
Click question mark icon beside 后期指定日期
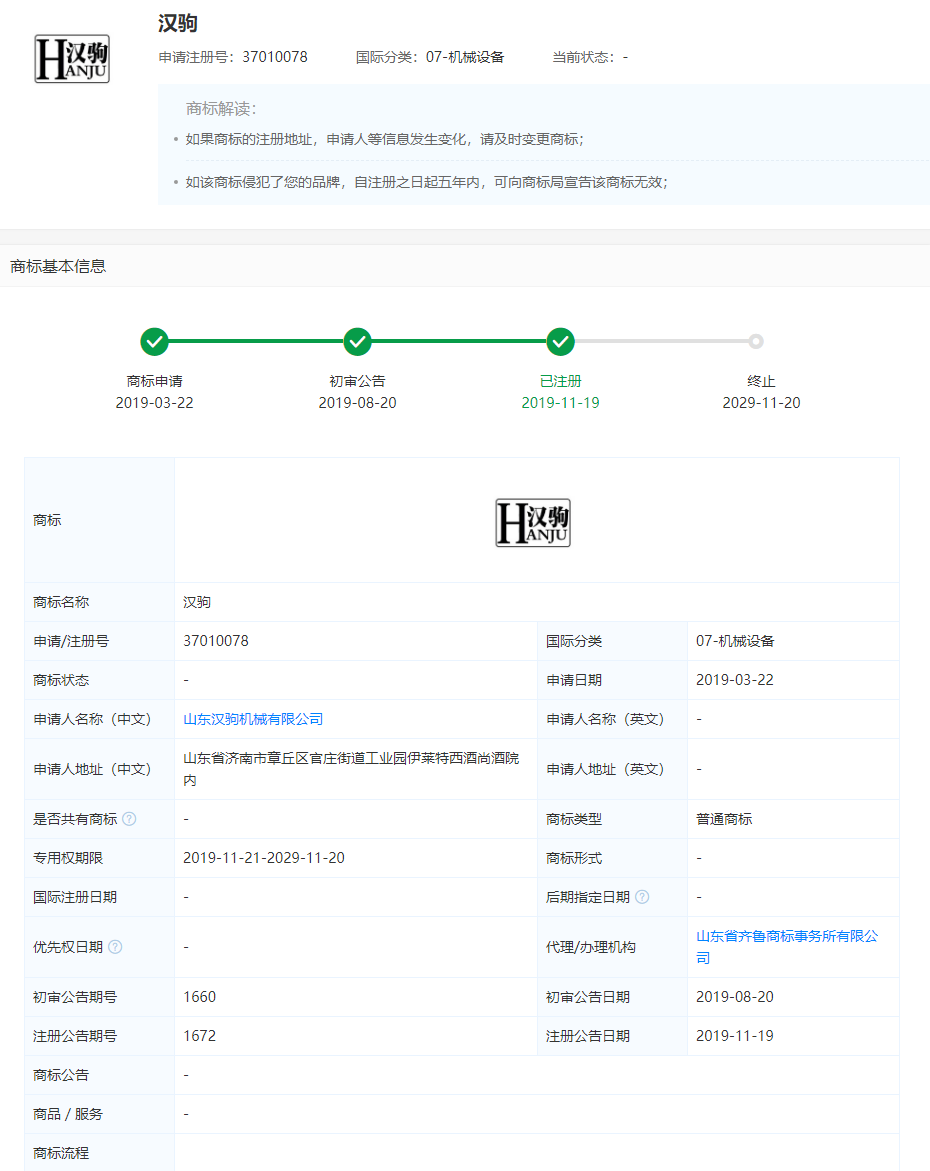642,897
